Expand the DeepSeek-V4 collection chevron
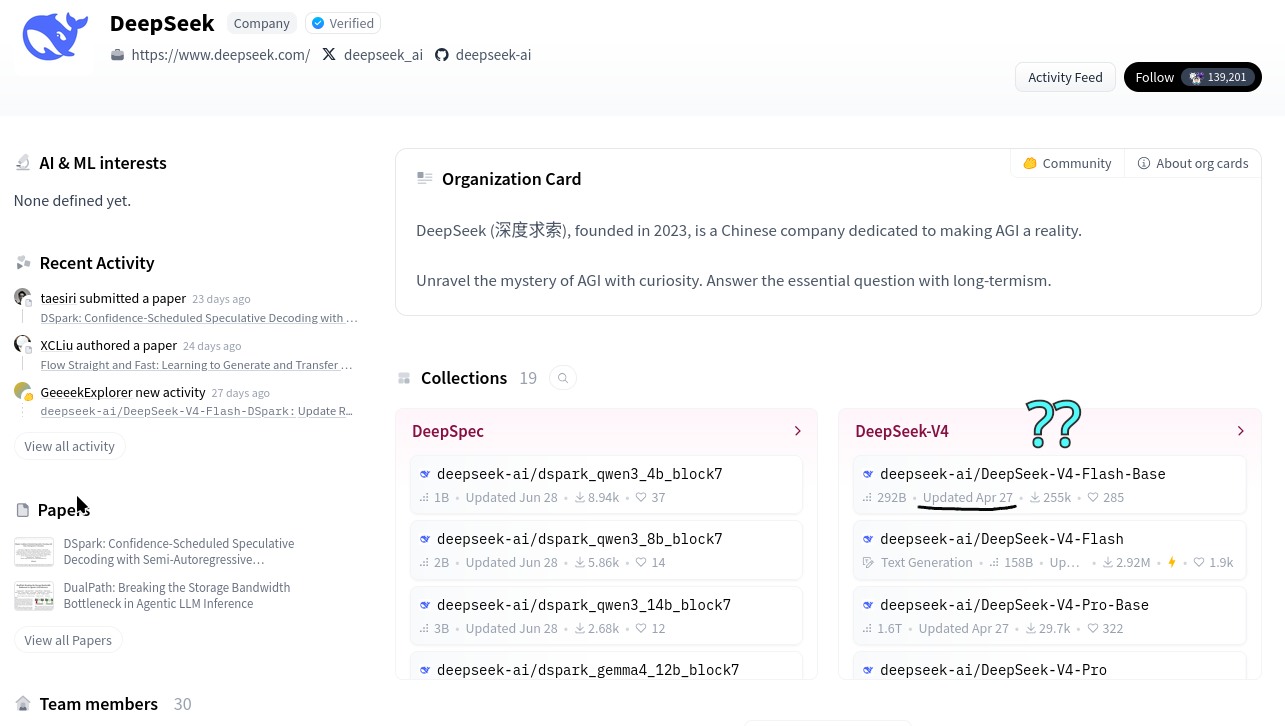The height and width of the screenshot is (726, 1285). [1240, 431]
